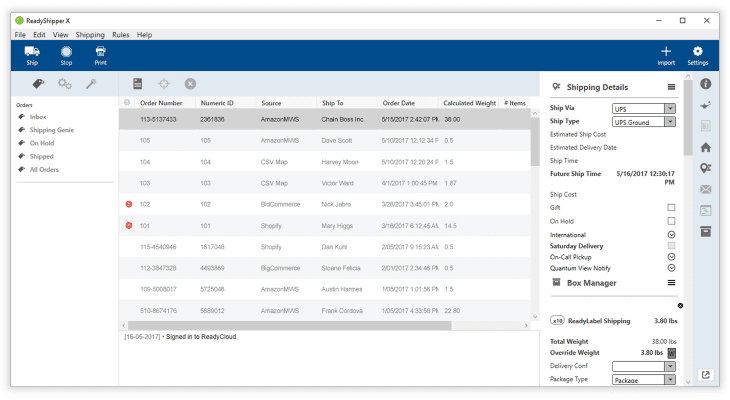Select the order row for Dave Scott
Screen dimensions: 730x400
pyautogui.click(x=324, y=140)
